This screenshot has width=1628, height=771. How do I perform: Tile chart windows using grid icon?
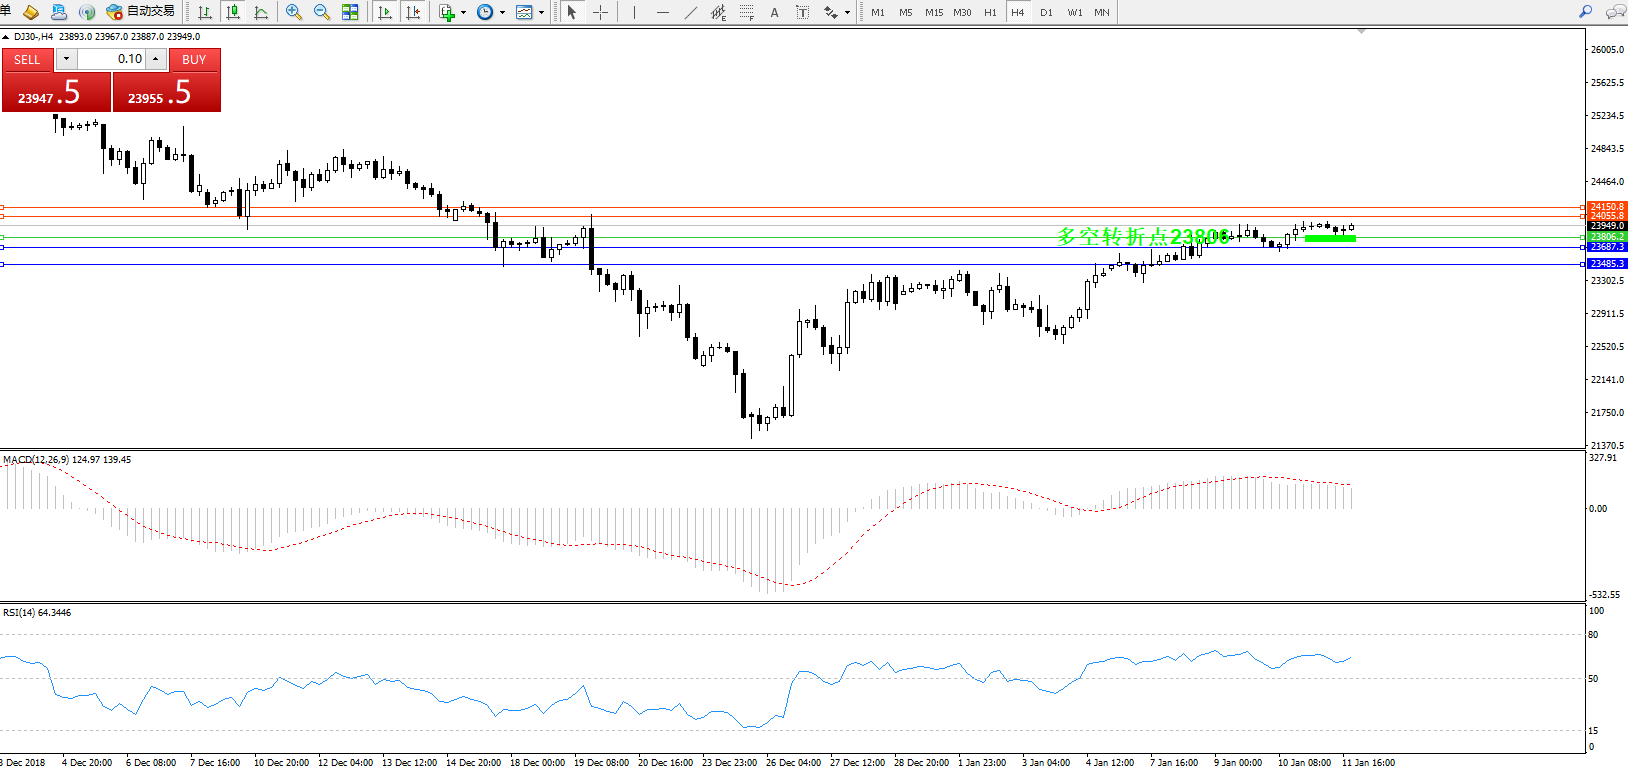coord(350,12)
